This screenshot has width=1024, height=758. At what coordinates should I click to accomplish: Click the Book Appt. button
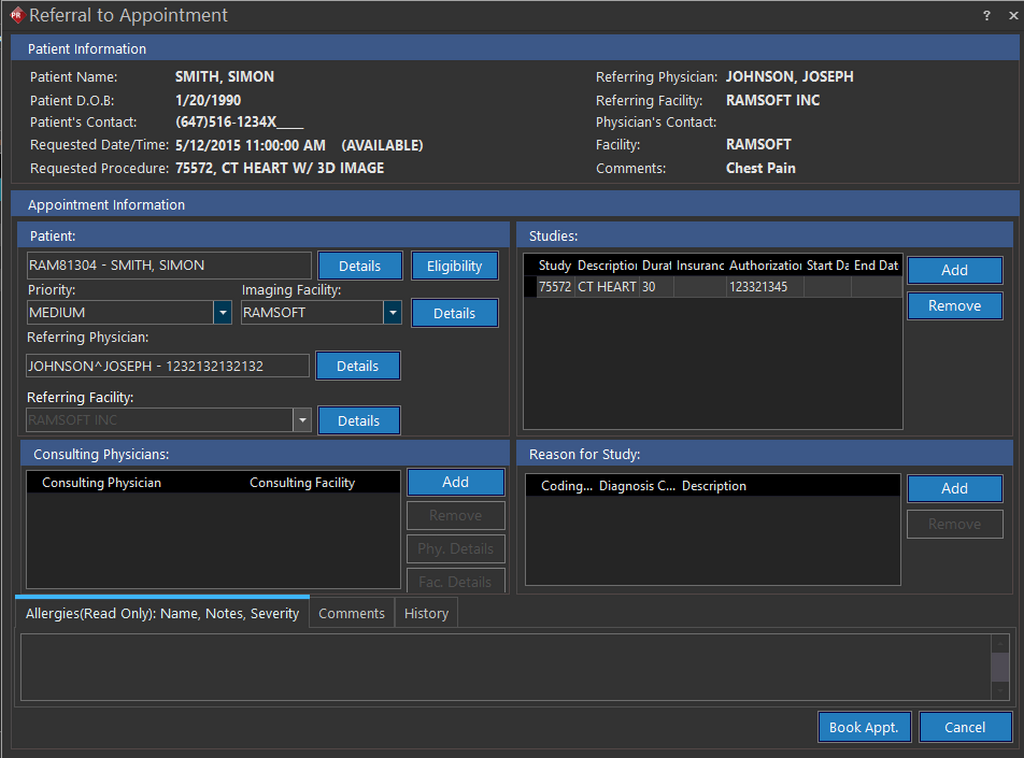[x=864, y=727]
